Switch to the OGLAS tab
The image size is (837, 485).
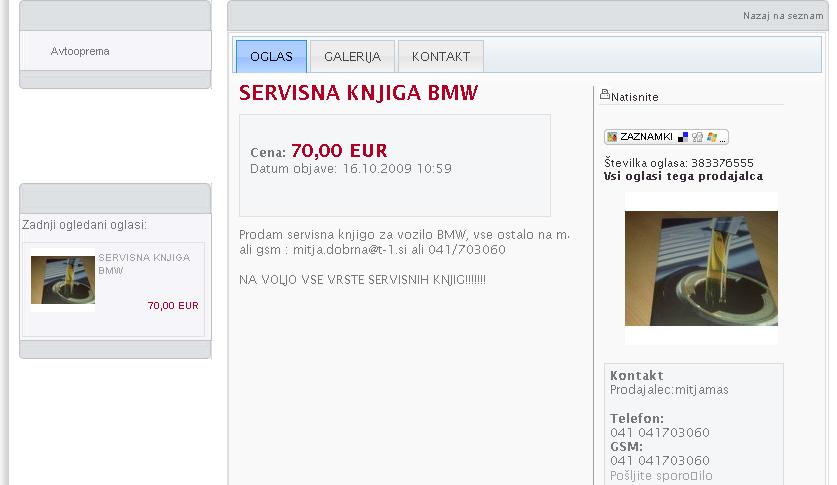(271, 57)
